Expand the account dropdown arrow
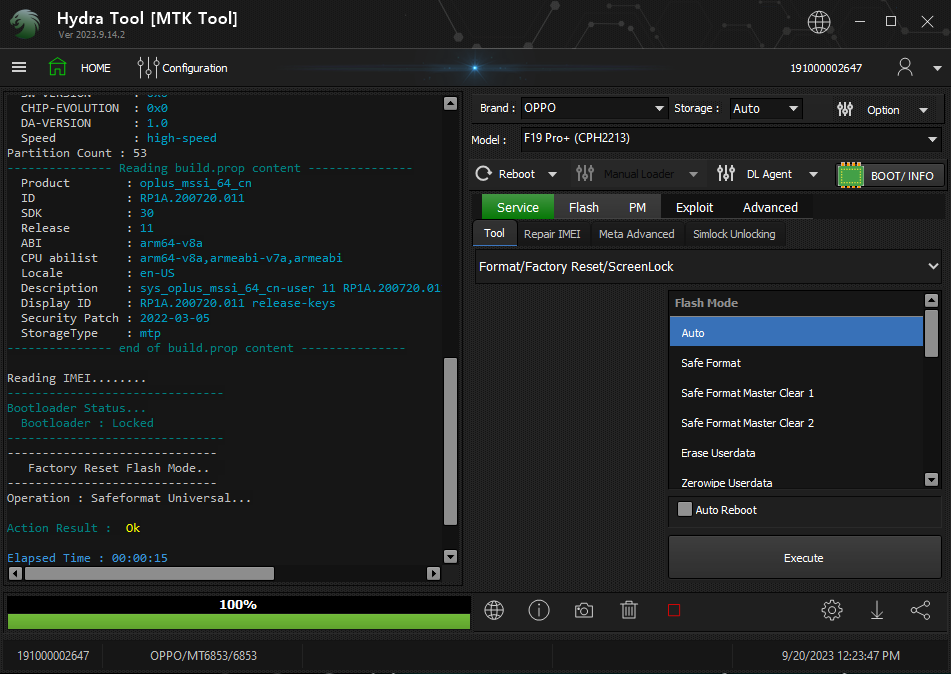The image size is (951, 674). (937, 68)
